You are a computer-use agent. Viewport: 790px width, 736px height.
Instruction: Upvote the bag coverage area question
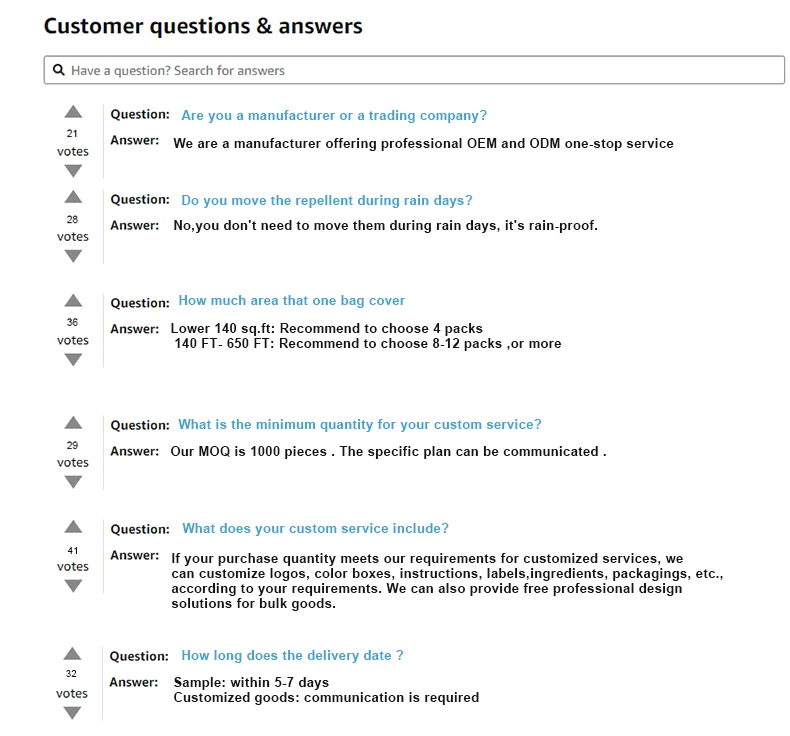click(73, 301)
